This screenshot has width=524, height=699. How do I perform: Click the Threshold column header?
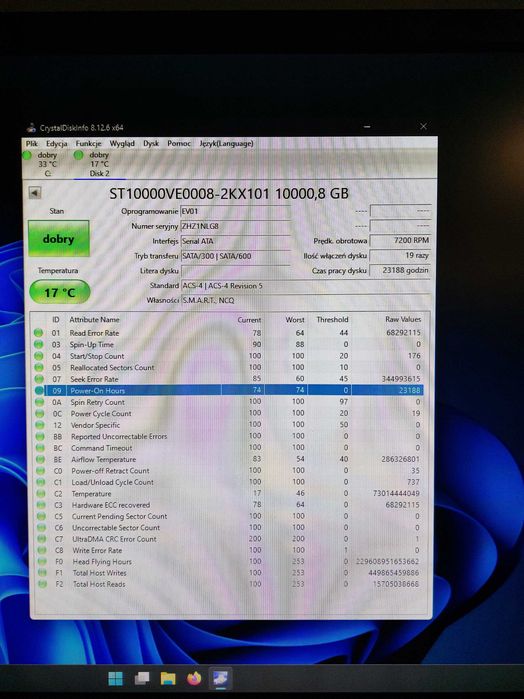332,320
